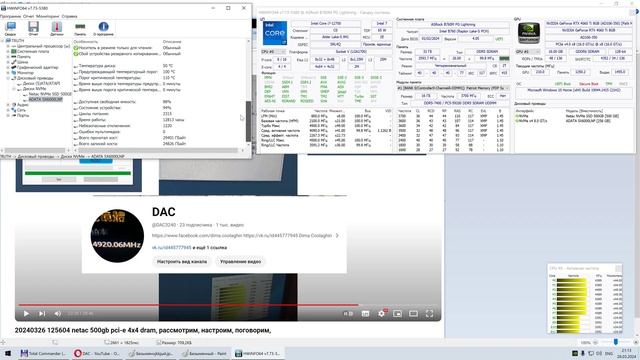Switch to HWiNFO64 taskbar item

258,353
